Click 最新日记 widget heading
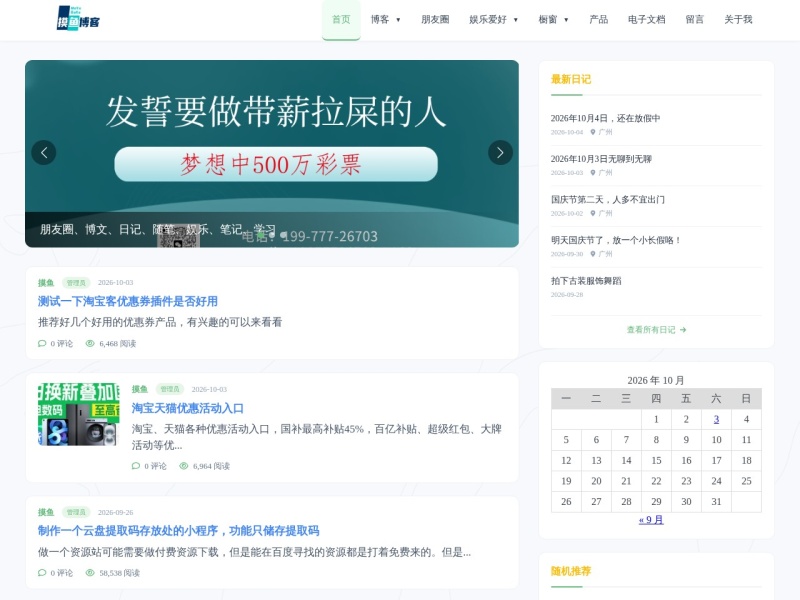Screen dimensions: 800x600 571,80
